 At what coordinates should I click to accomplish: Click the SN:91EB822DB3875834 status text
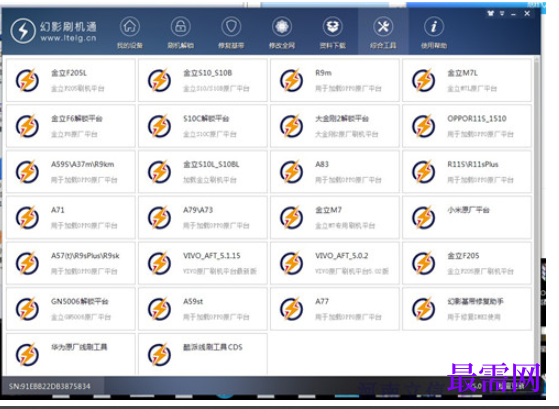coord(50,386)
